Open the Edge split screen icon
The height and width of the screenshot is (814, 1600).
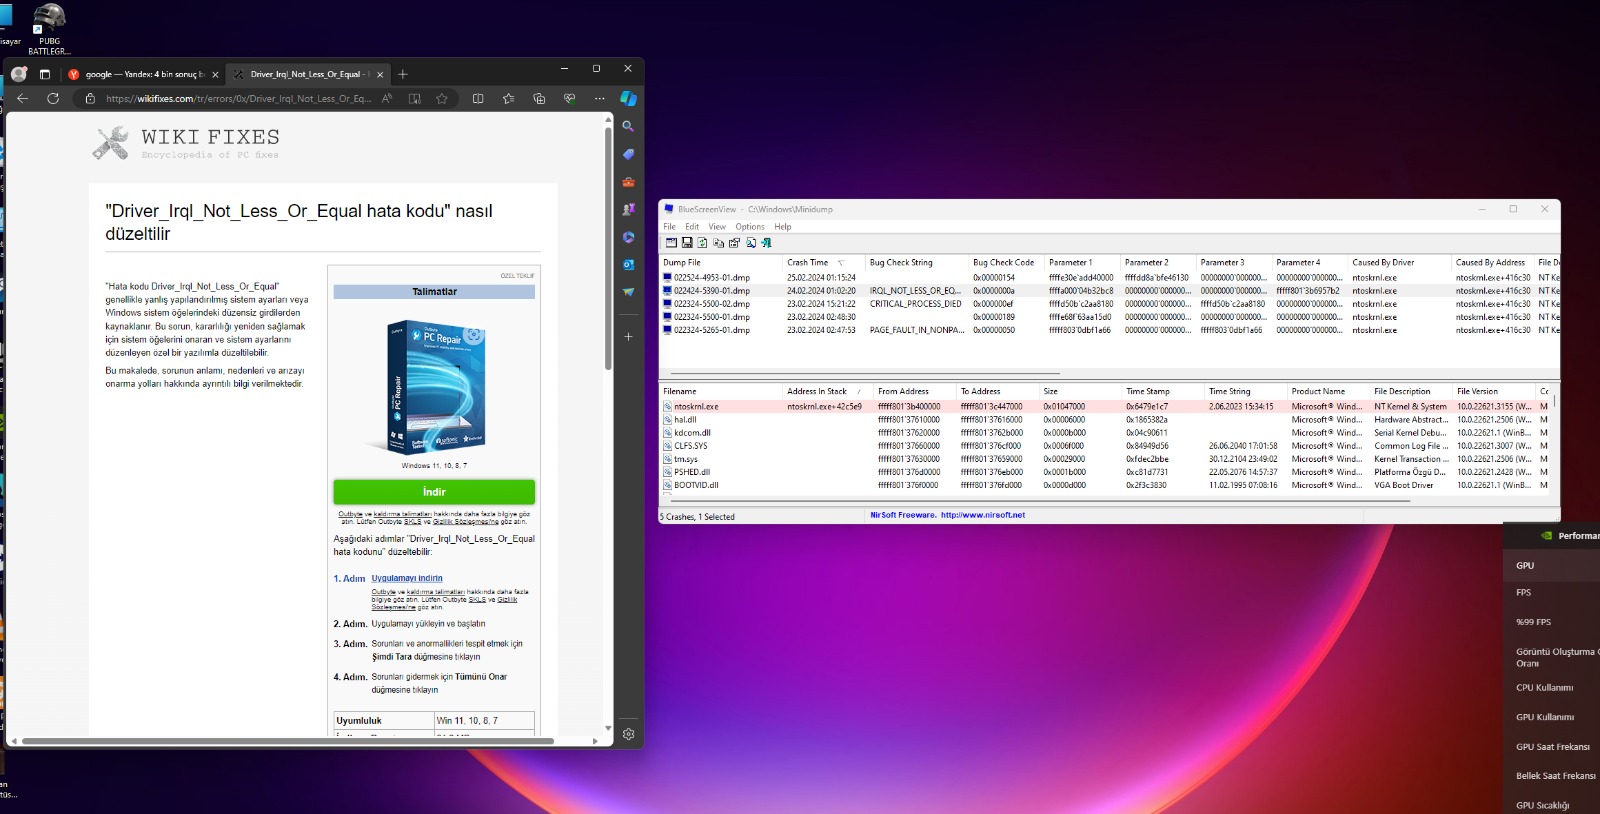point(478,99)
